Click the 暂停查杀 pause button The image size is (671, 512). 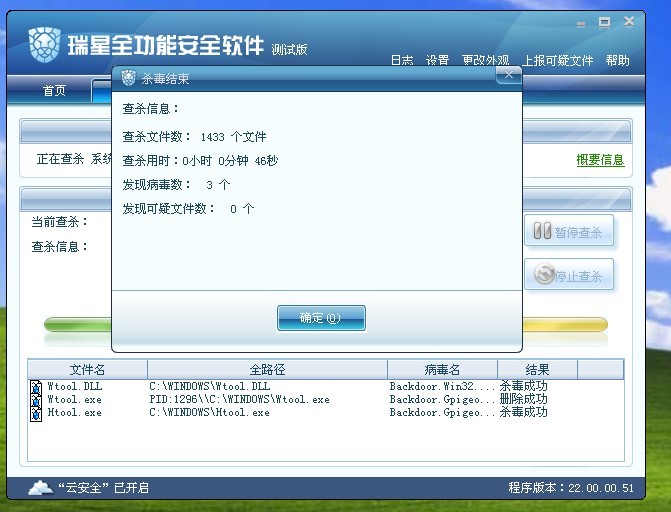coord(569,231)
